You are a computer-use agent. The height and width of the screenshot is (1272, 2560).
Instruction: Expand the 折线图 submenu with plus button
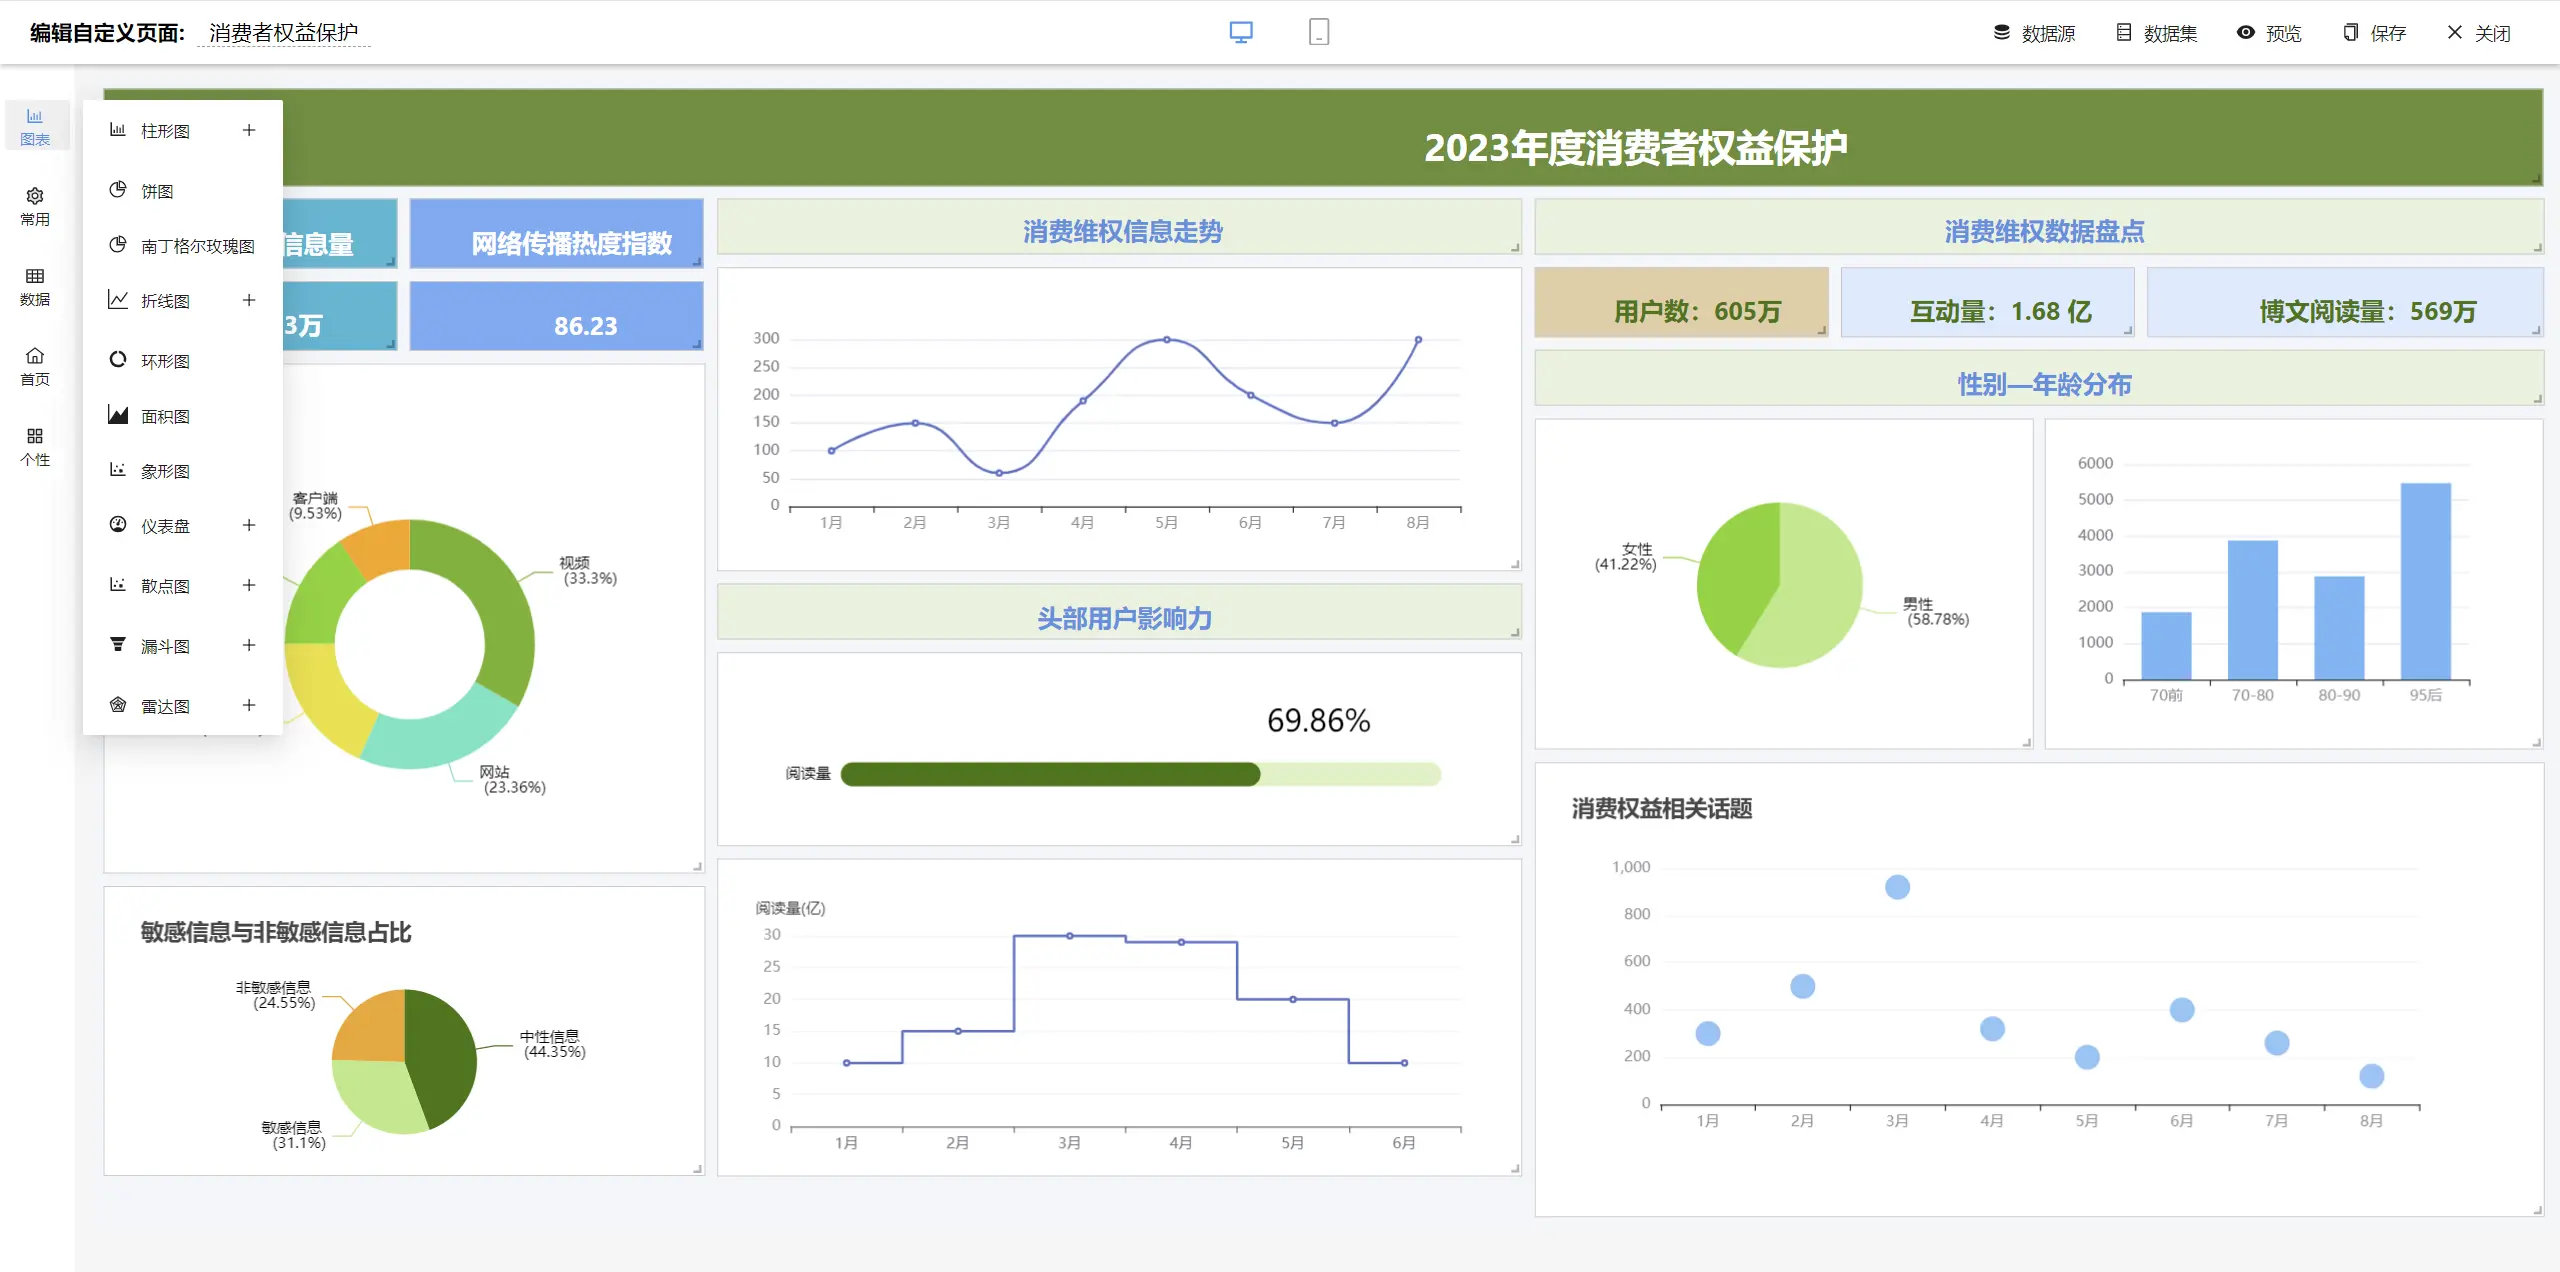(x=253, y=299)
